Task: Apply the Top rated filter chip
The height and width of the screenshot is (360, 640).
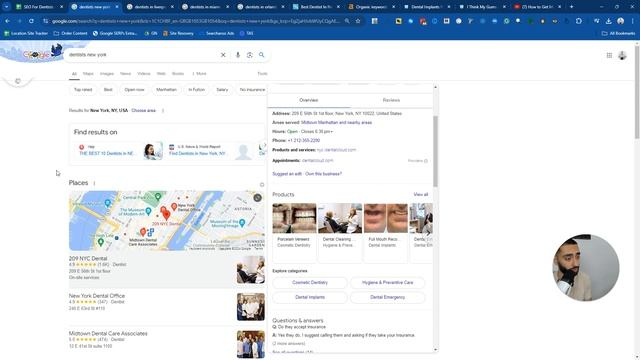Action: tap(83, 90)
